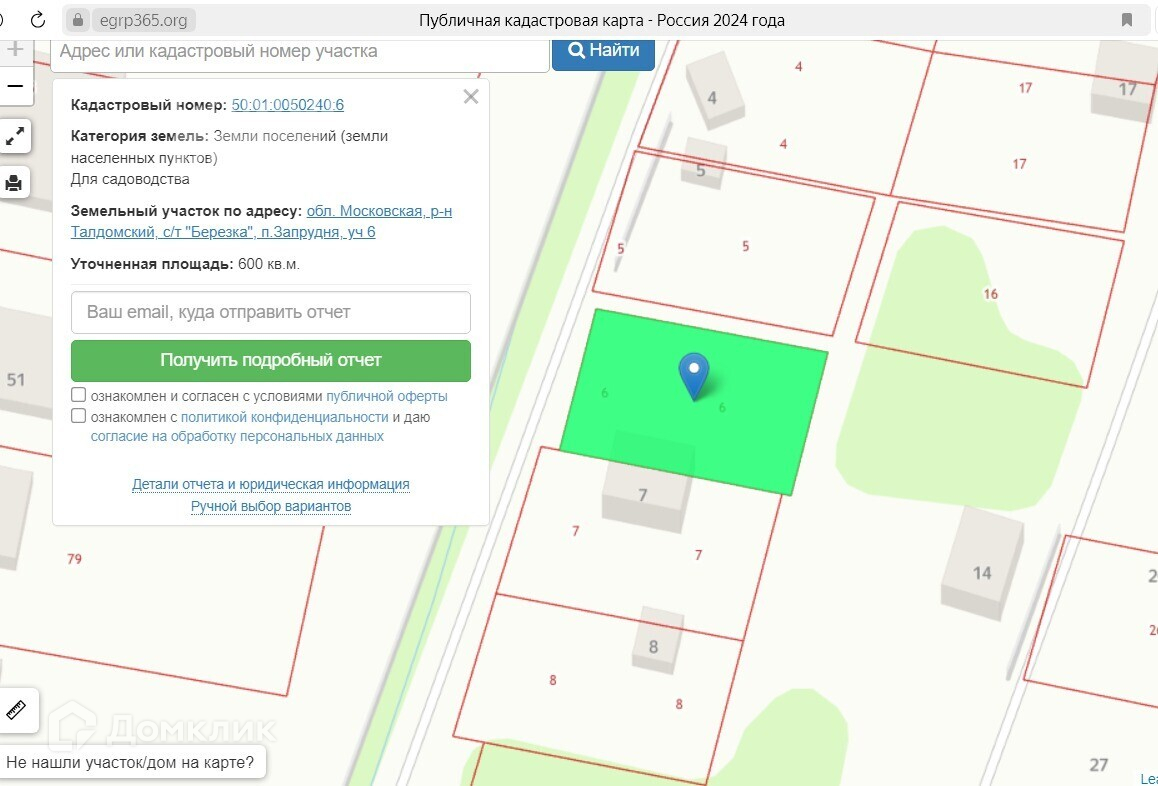
Task: Open политикой конфиденциальности link
Action: (284, 417)
